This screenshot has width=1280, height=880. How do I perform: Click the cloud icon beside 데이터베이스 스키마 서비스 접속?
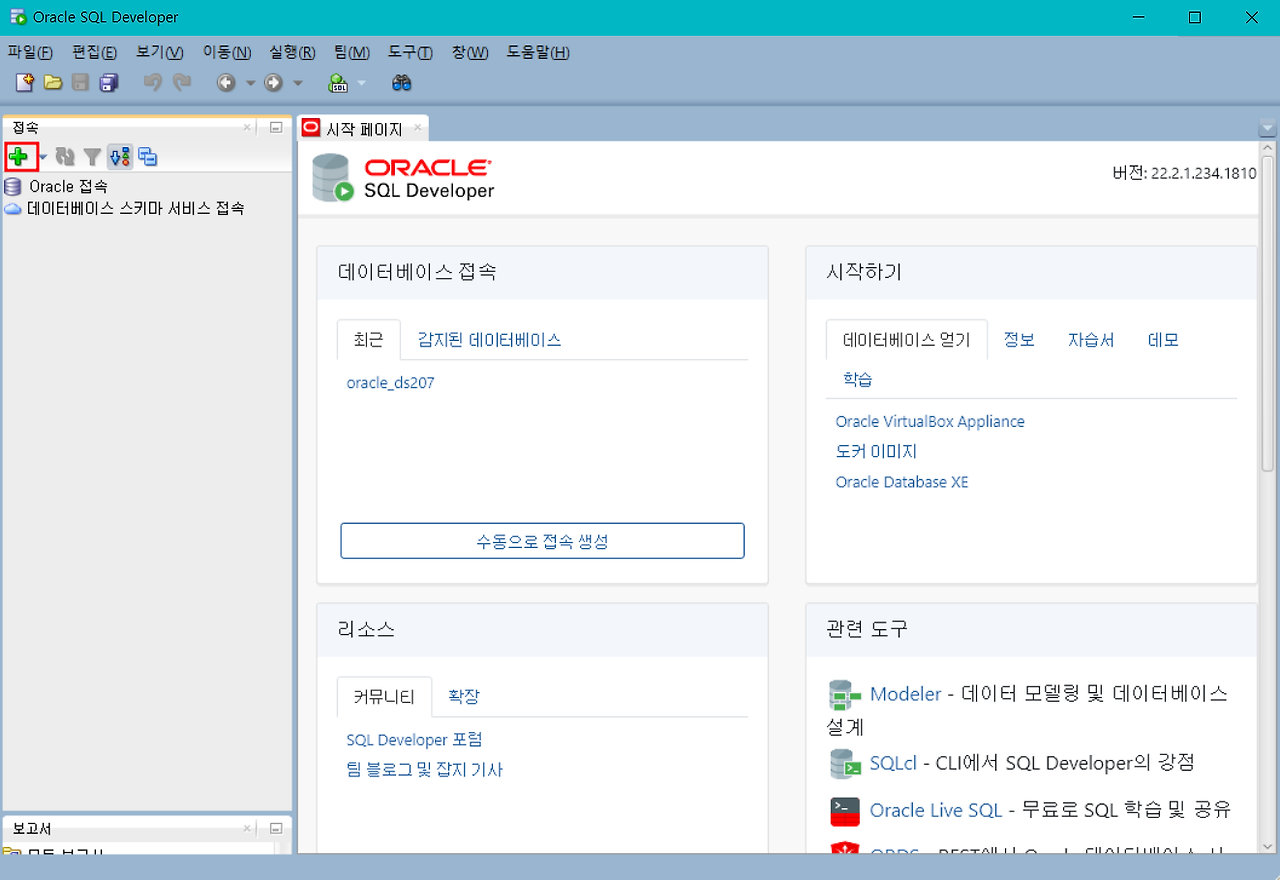[x=13, y=209]
